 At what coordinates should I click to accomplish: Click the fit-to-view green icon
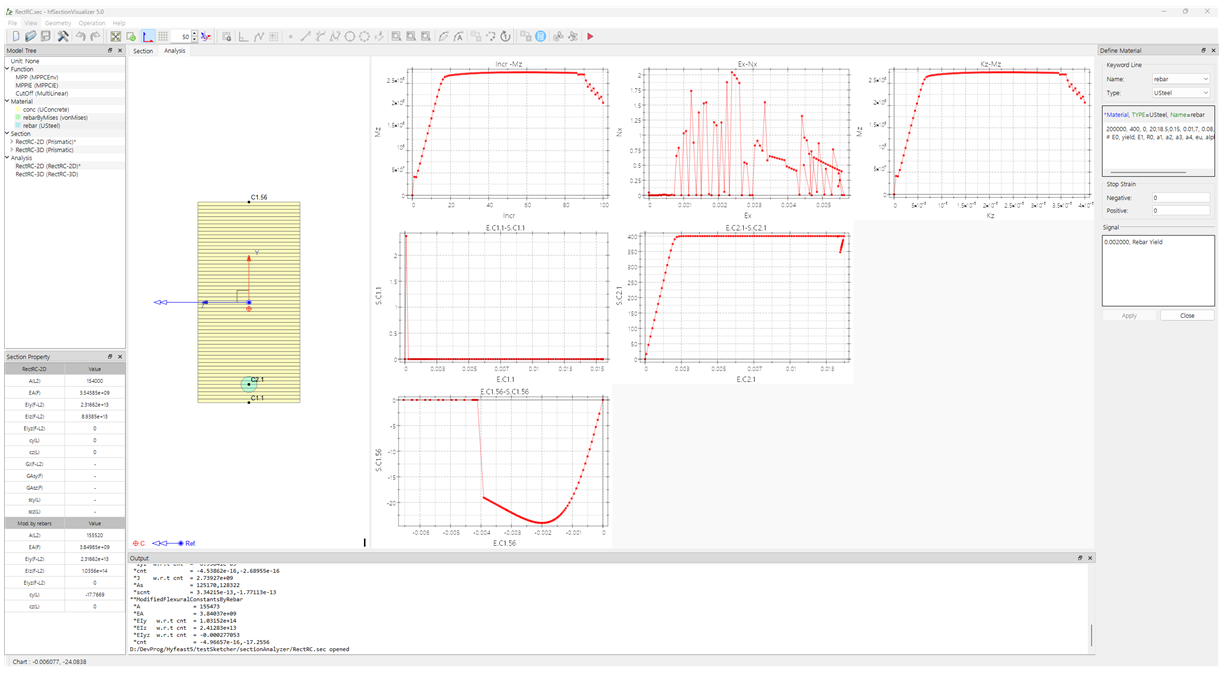(x=116, y=36)
